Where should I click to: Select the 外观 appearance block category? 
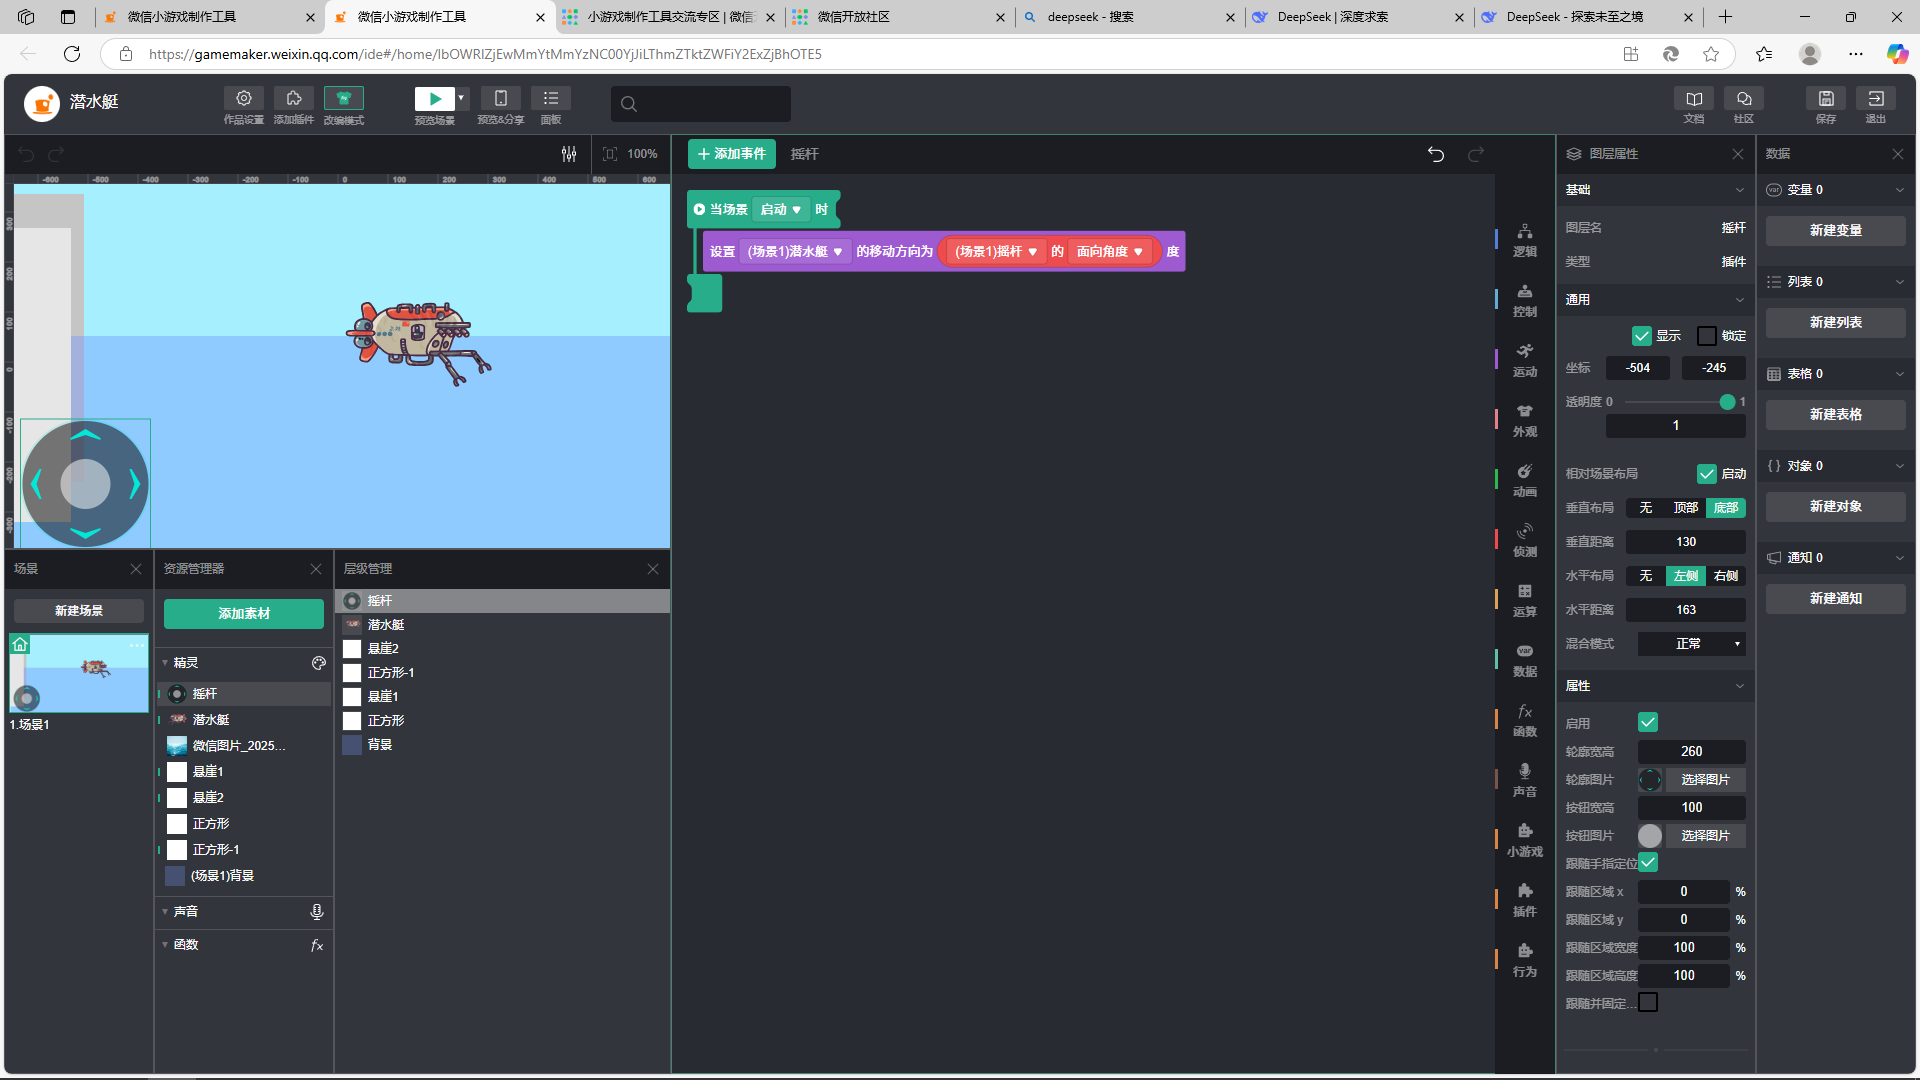pyautogui.click(x=1524, y=420)
